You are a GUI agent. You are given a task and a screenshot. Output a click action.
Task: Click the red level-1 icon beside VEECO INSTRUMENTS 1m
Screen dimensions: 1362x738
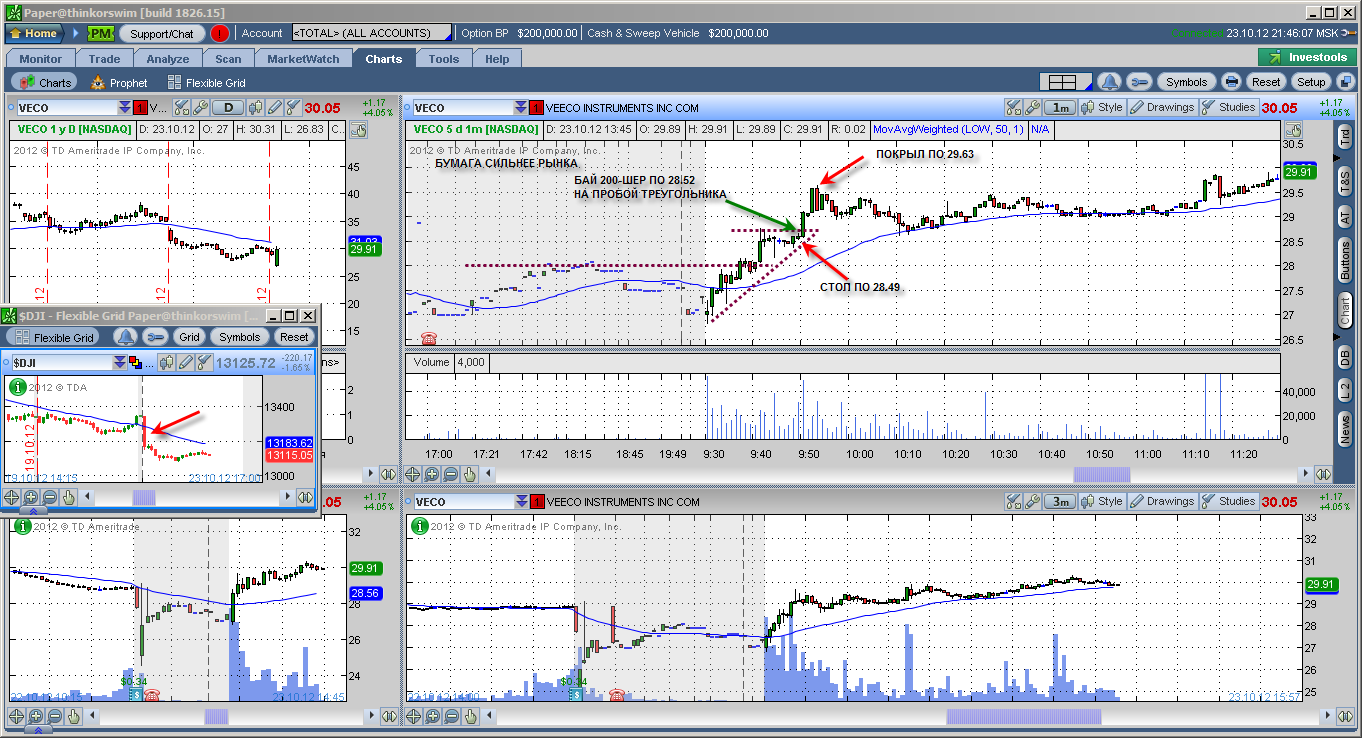tap(537, 108)
